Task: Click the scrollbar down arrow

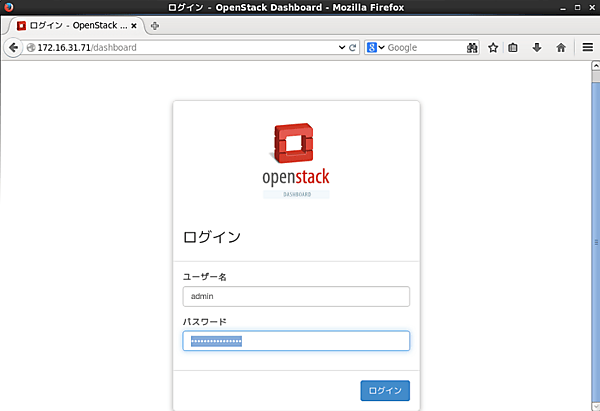Action: [596, 406]
